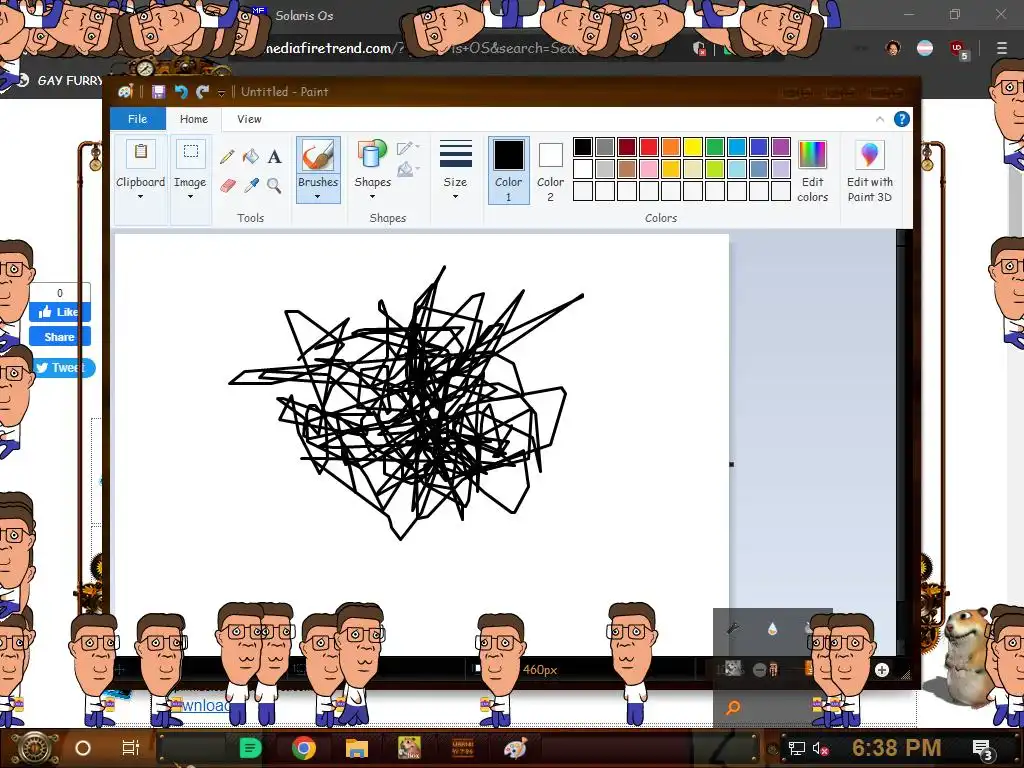
Task: Open Task View on the taskbar
Action: (131, 748)
